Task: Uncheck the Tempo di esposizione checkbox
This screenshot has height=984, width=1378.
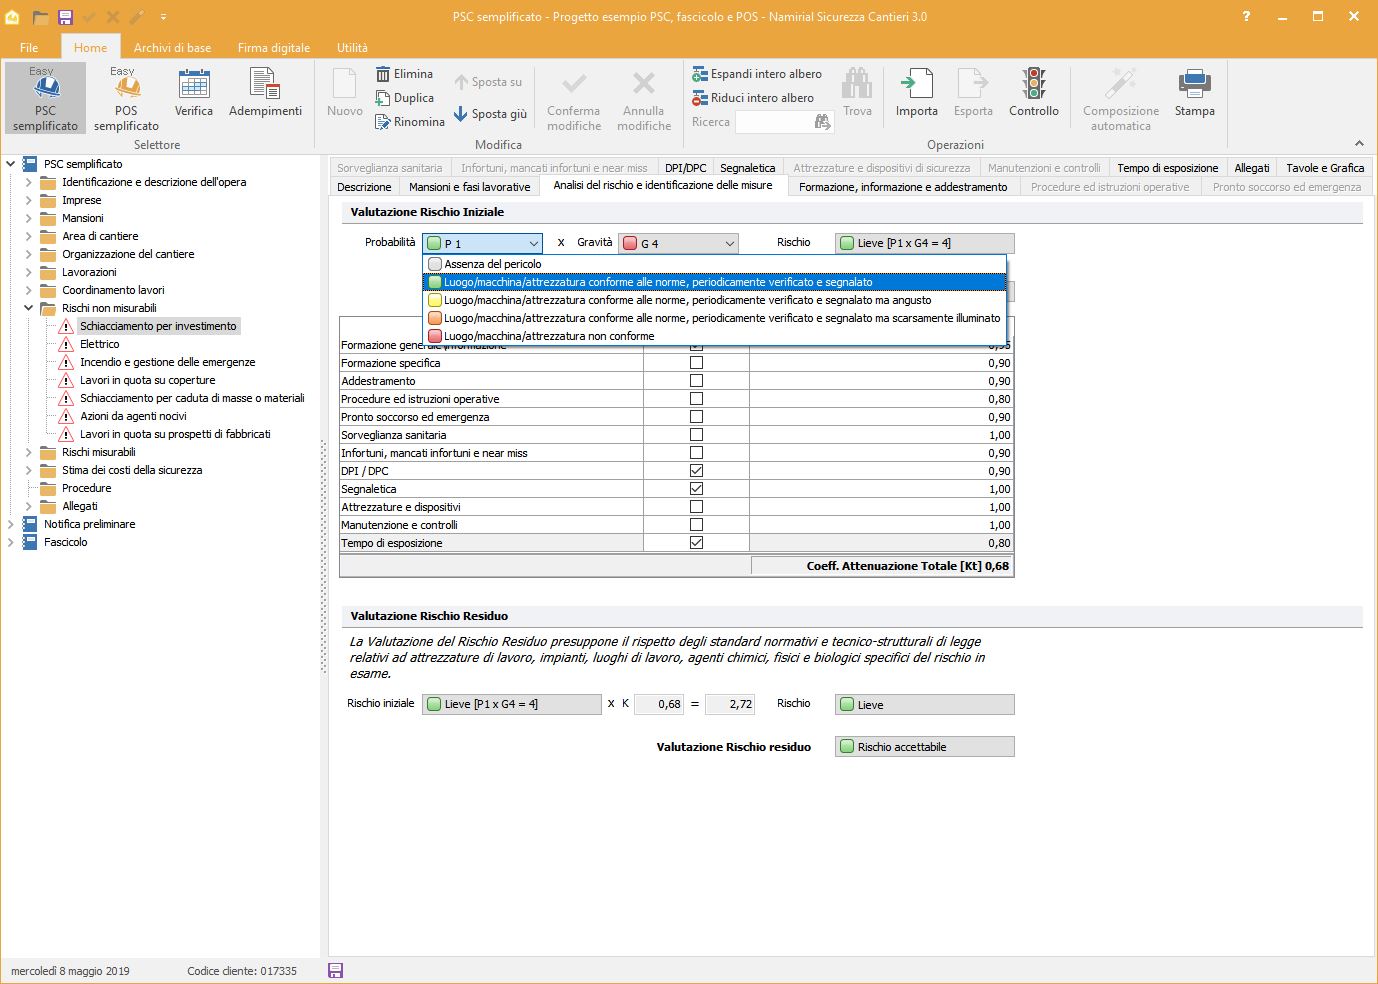Action: [x=696, y=543]
